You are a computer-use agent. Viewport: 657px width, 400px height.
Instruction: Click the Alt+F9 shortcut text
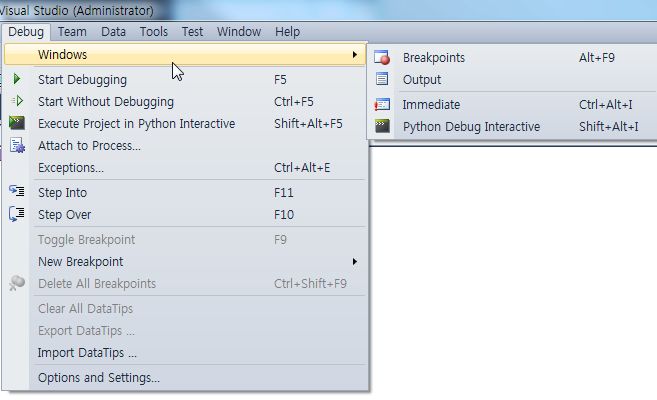tap(597, 57)
